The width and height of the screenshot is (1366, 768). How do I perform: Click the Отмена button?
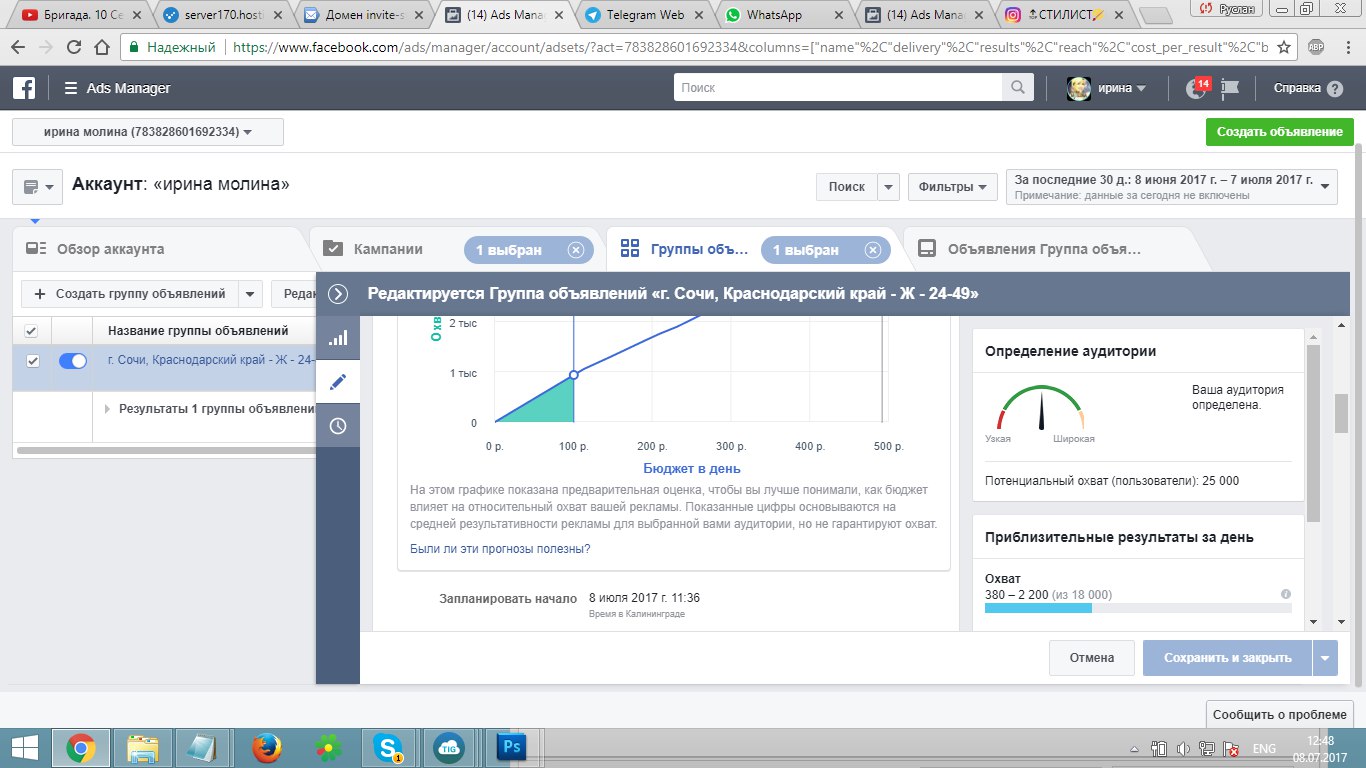(1091, 658)
